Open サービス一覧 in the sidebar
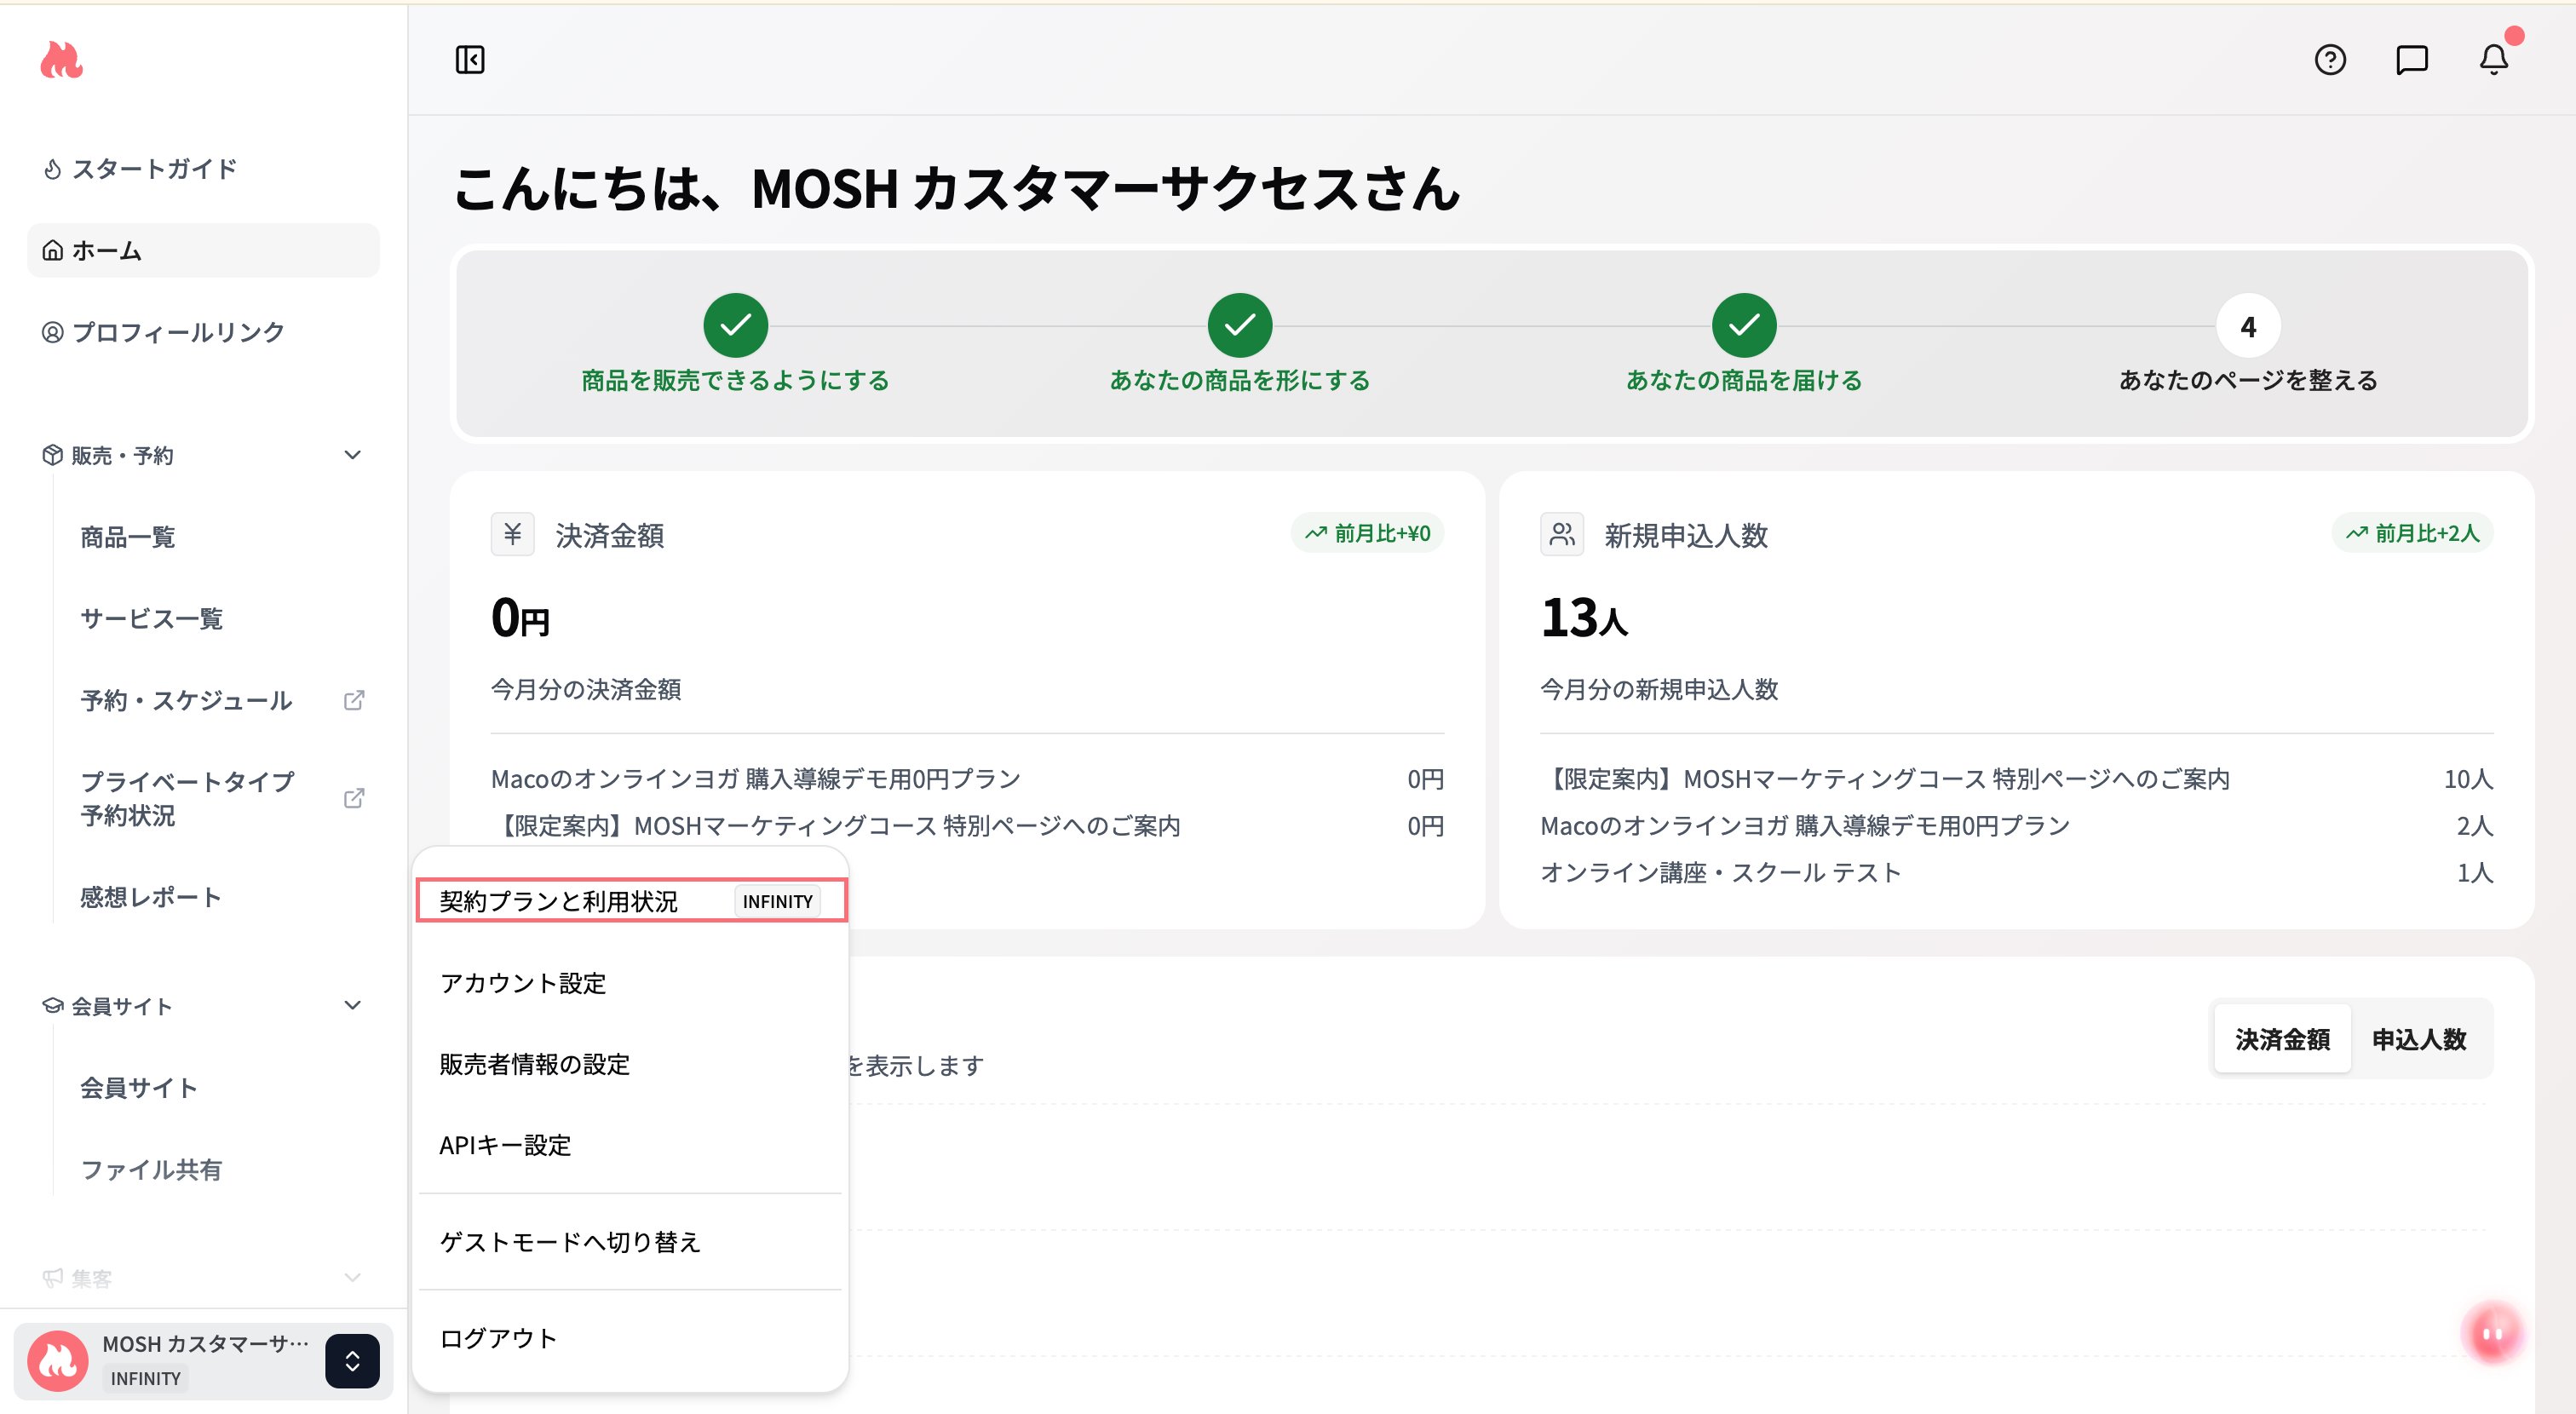 coord(152,619)
